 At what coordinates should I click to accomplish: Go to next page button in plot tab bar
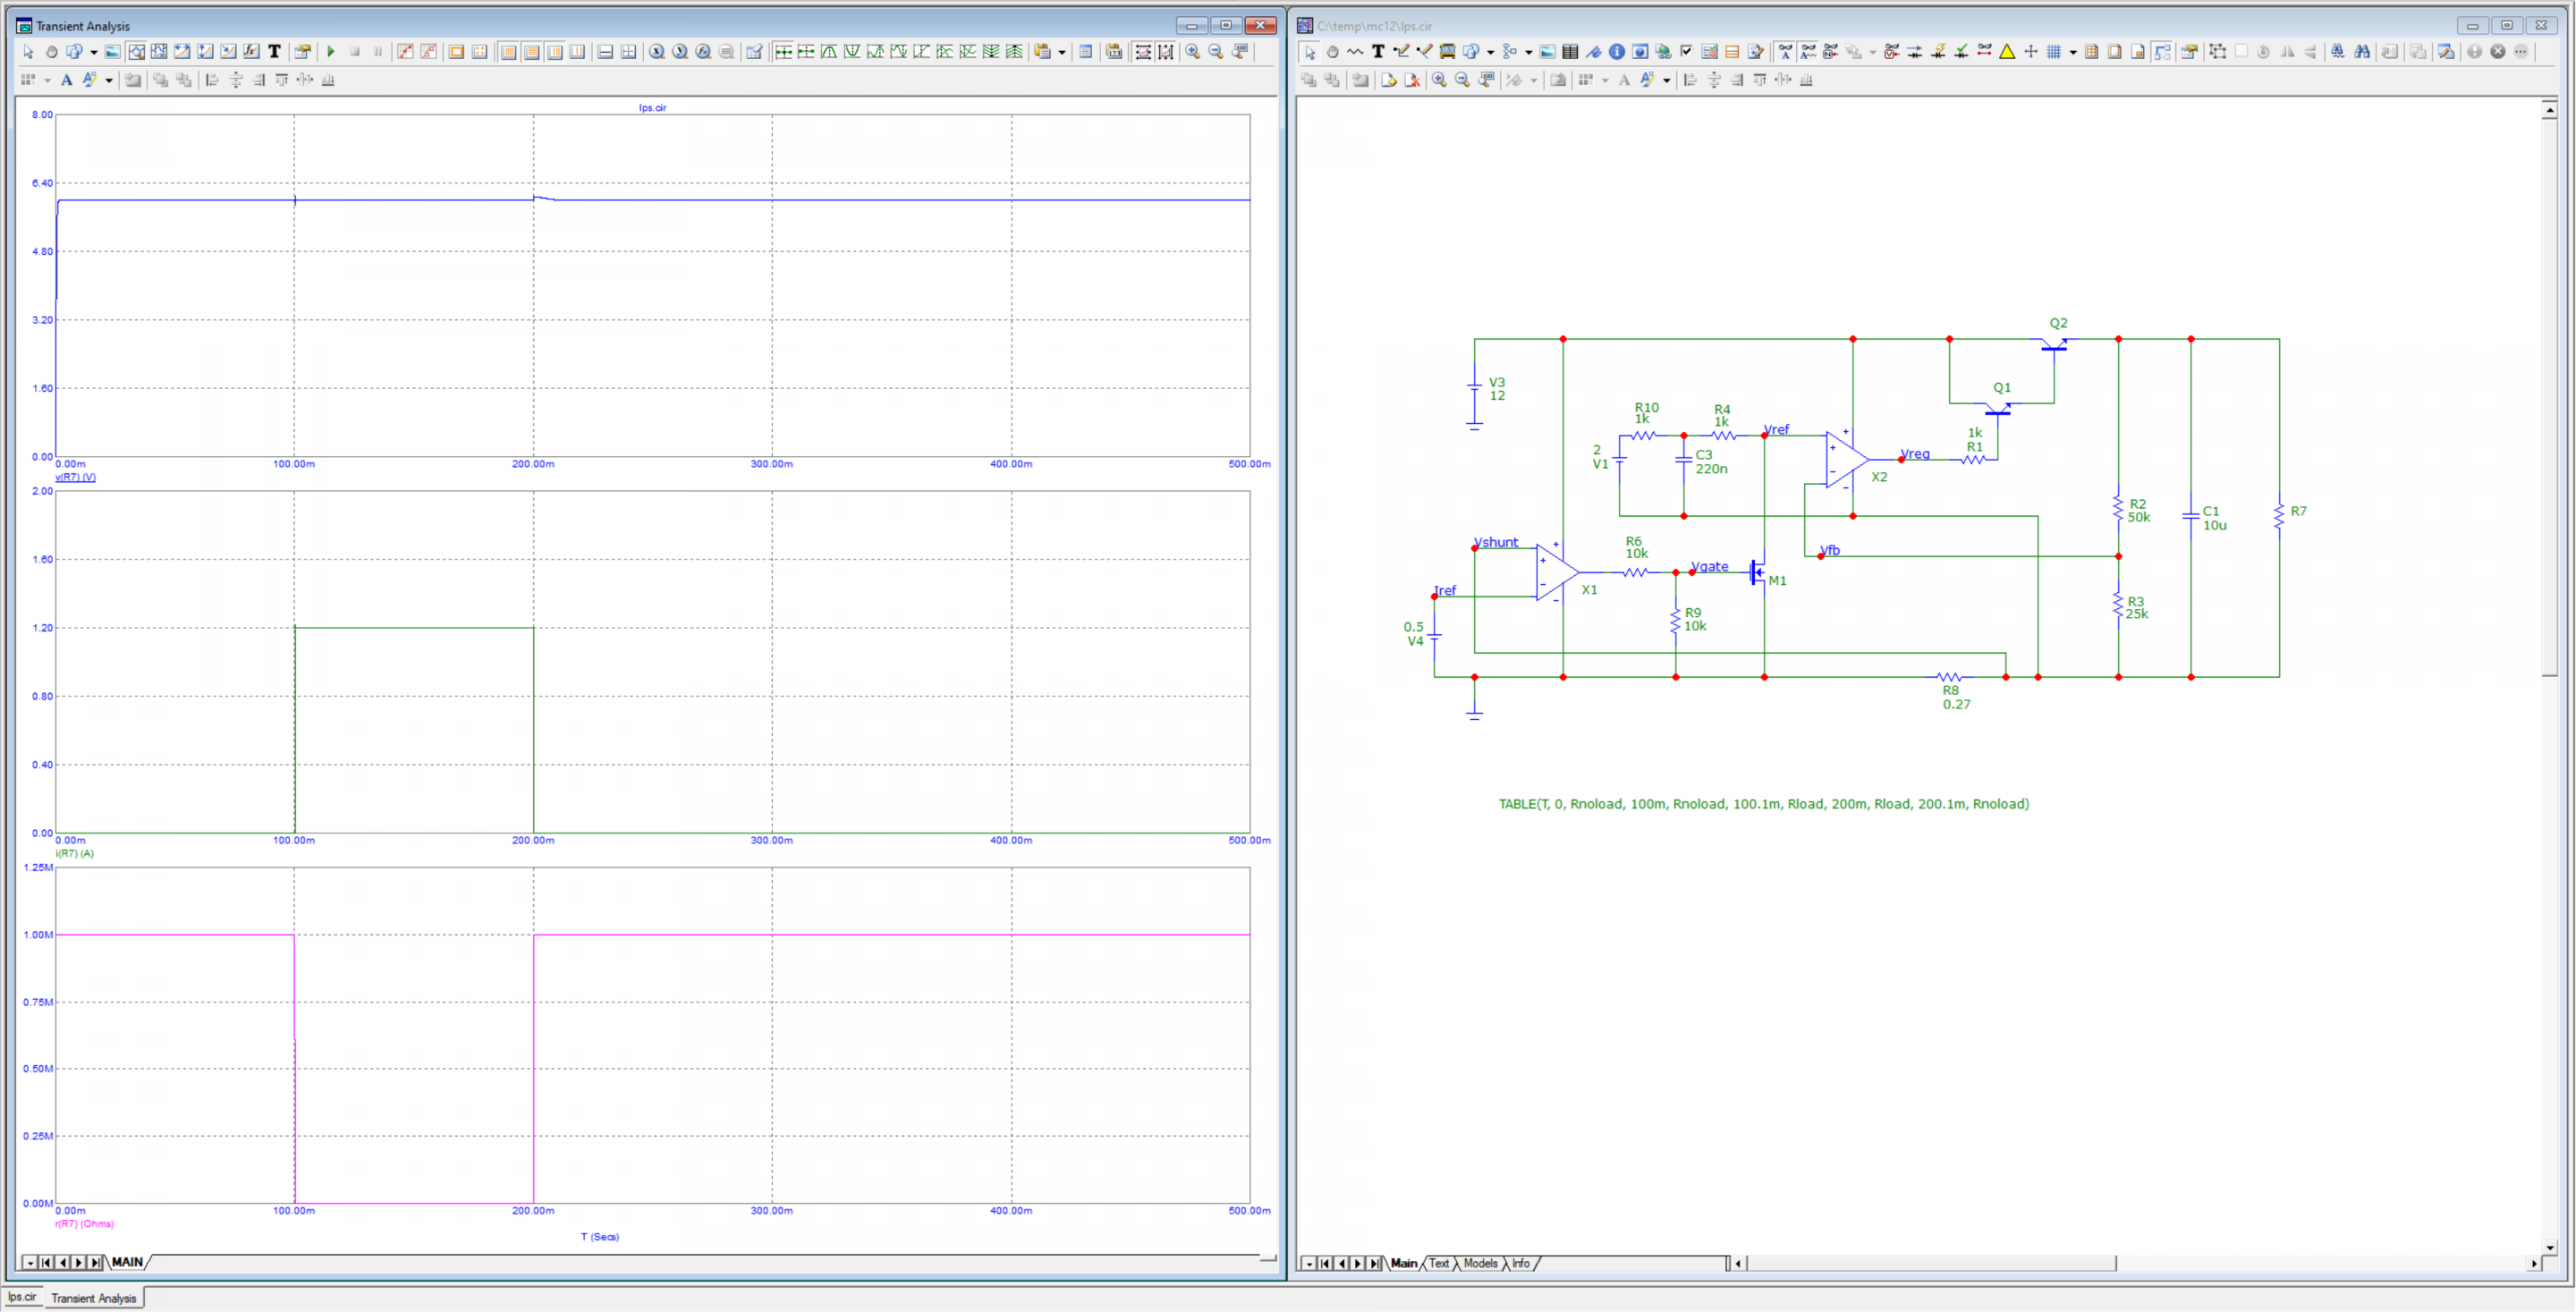(78, 1262)
